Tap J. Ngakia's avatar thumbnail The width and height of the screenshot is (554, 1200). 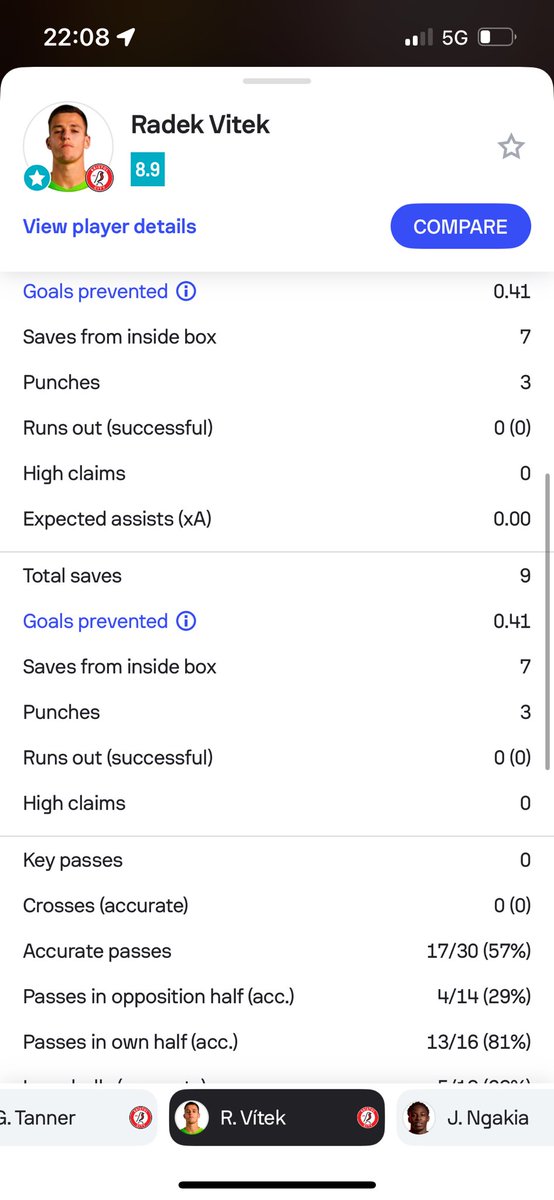point(420,1118)
